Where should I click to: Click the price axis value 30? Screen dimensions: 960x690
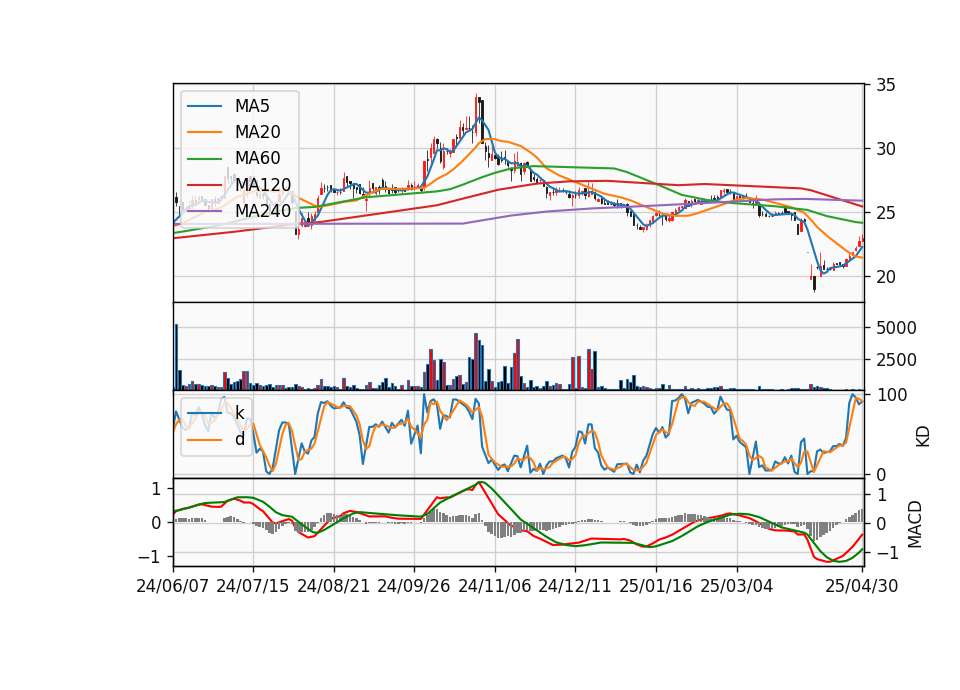(885, 149)
